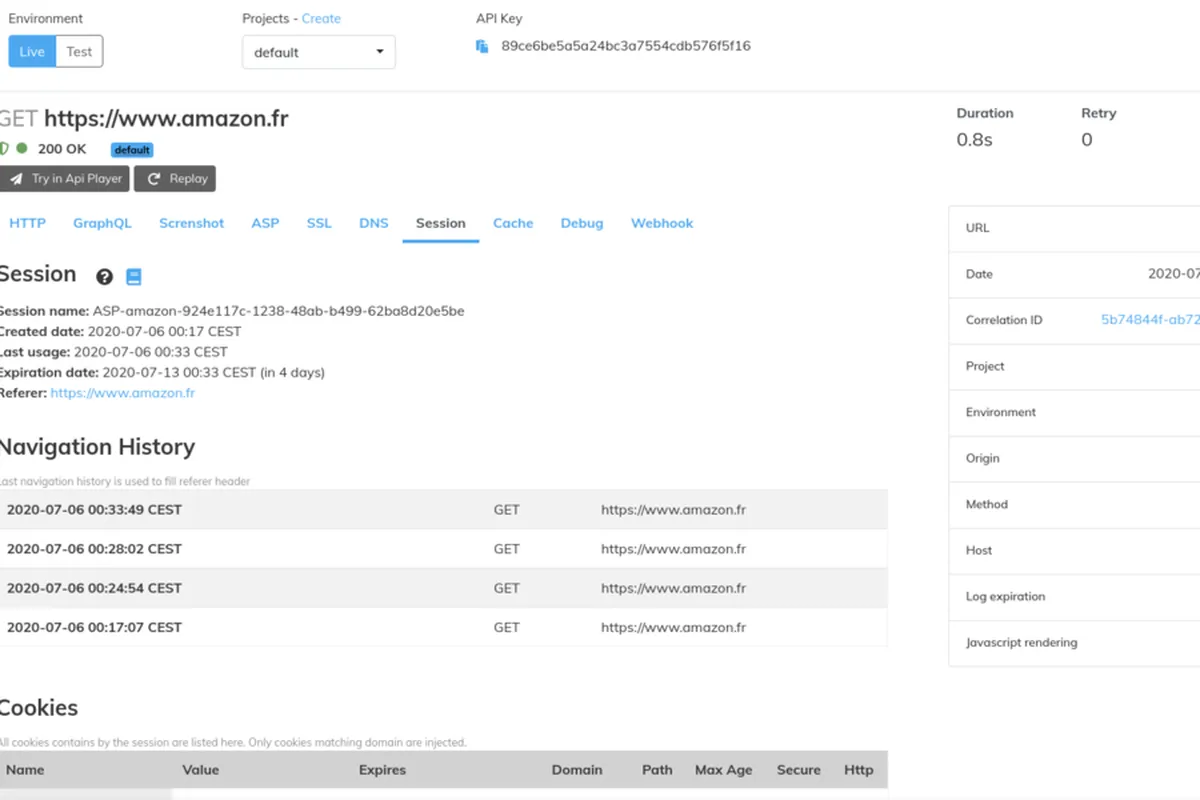The height and width of the screenshot is (800, 1200).
Task: Click the Log expiration row
Action: coord(1074,596)
